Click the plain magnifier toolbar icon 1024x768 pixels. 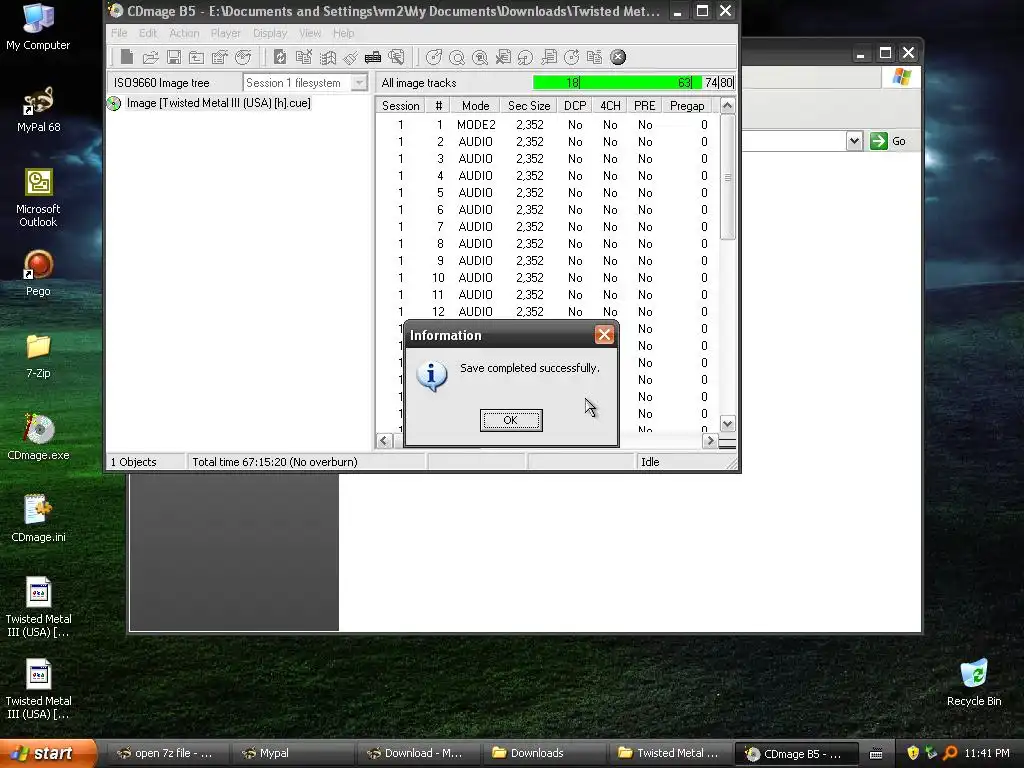coord(457,57)
